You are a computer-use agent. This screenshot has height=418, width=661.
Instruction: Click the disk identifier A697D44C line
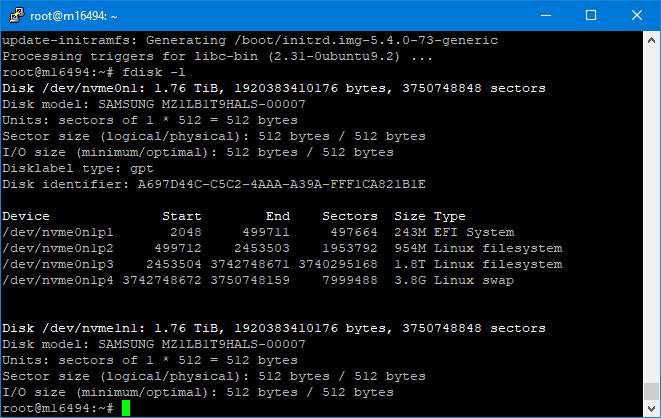tap(214, 184)
